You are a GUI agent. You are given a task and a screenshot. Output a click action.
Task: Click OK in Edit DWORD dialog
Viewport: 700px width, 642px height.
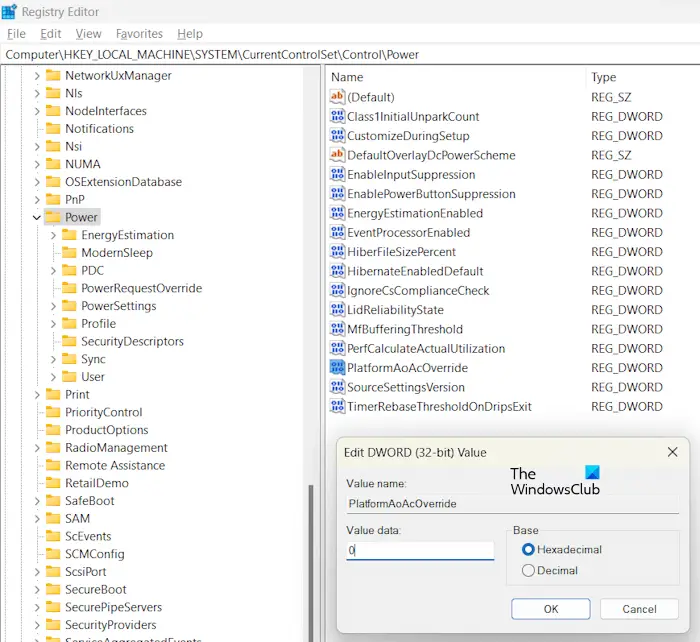[x=550, y=609]
